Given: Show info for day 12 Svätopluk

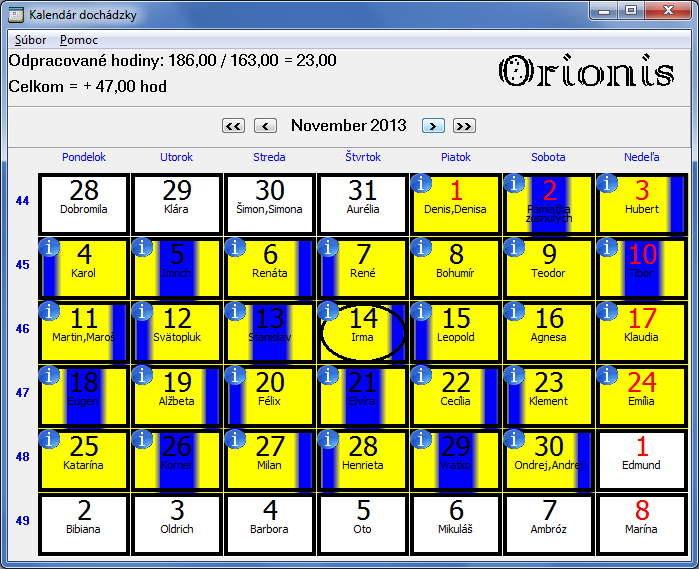Looking at the screenshot, I should point(142,311).
